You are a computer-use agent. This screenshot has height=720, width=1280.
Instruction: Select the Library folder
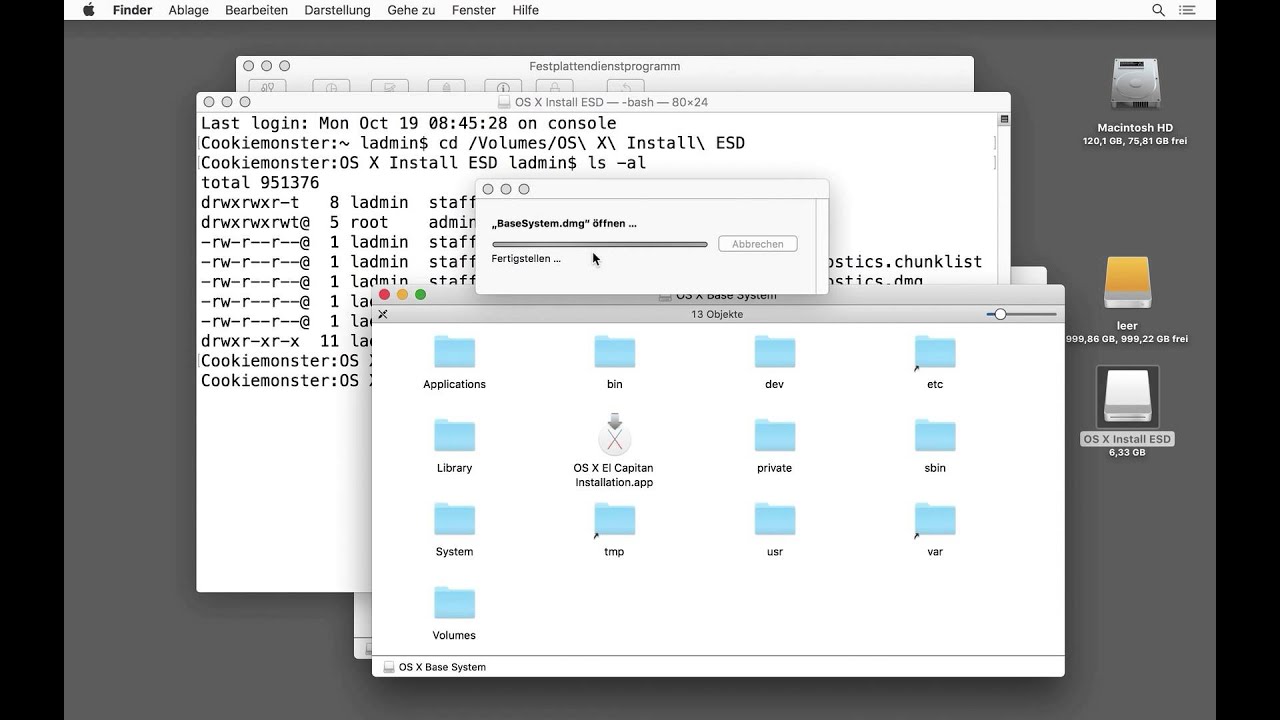[454, 437]
